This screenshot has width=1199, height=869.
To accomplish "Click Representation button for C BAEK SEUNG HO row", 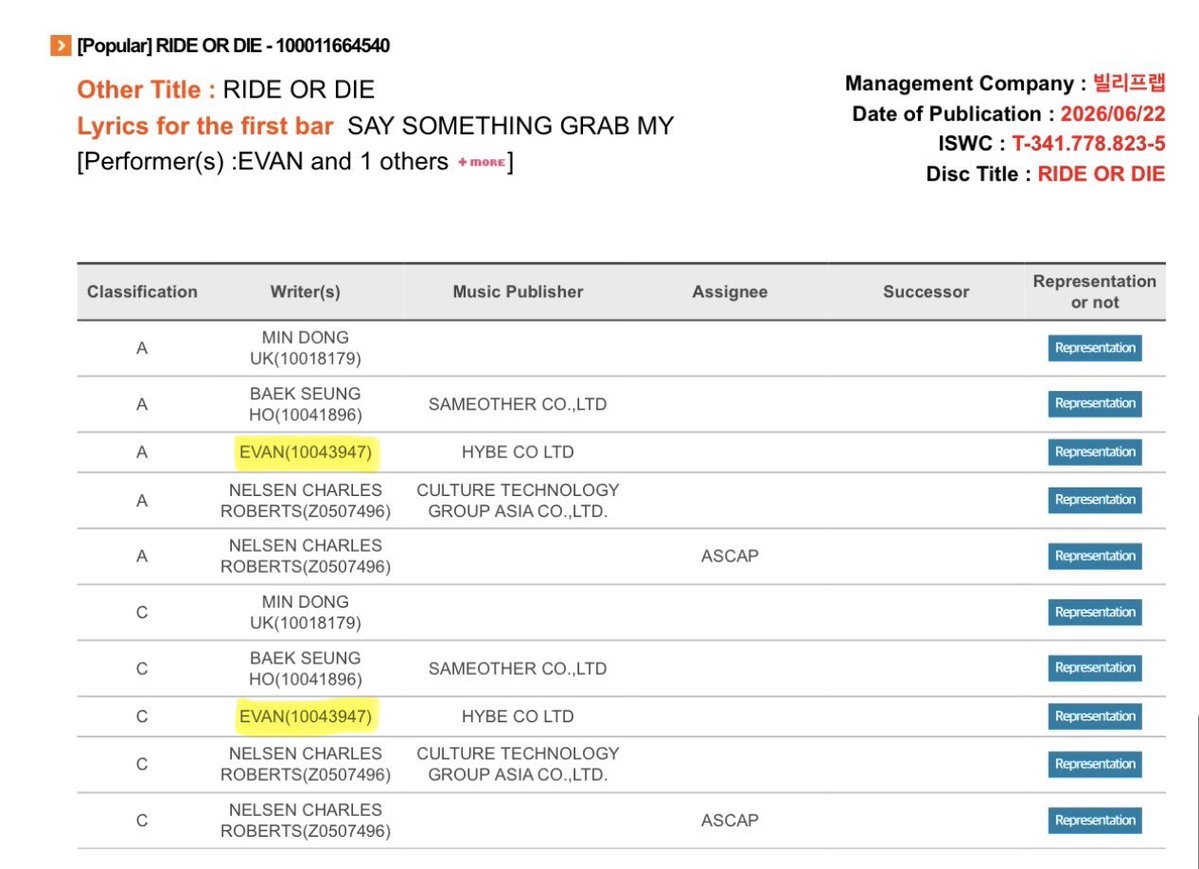I will [1094, 668].
